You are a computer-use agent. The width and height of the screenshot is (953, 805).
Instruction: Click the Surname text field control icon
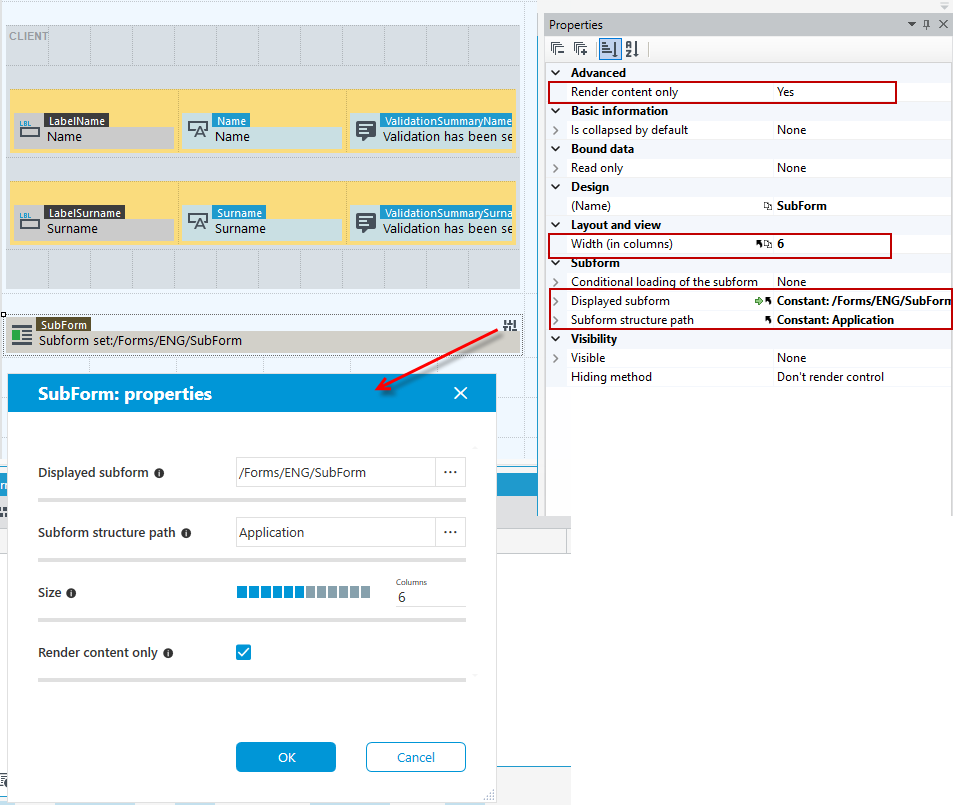(198, 220)
